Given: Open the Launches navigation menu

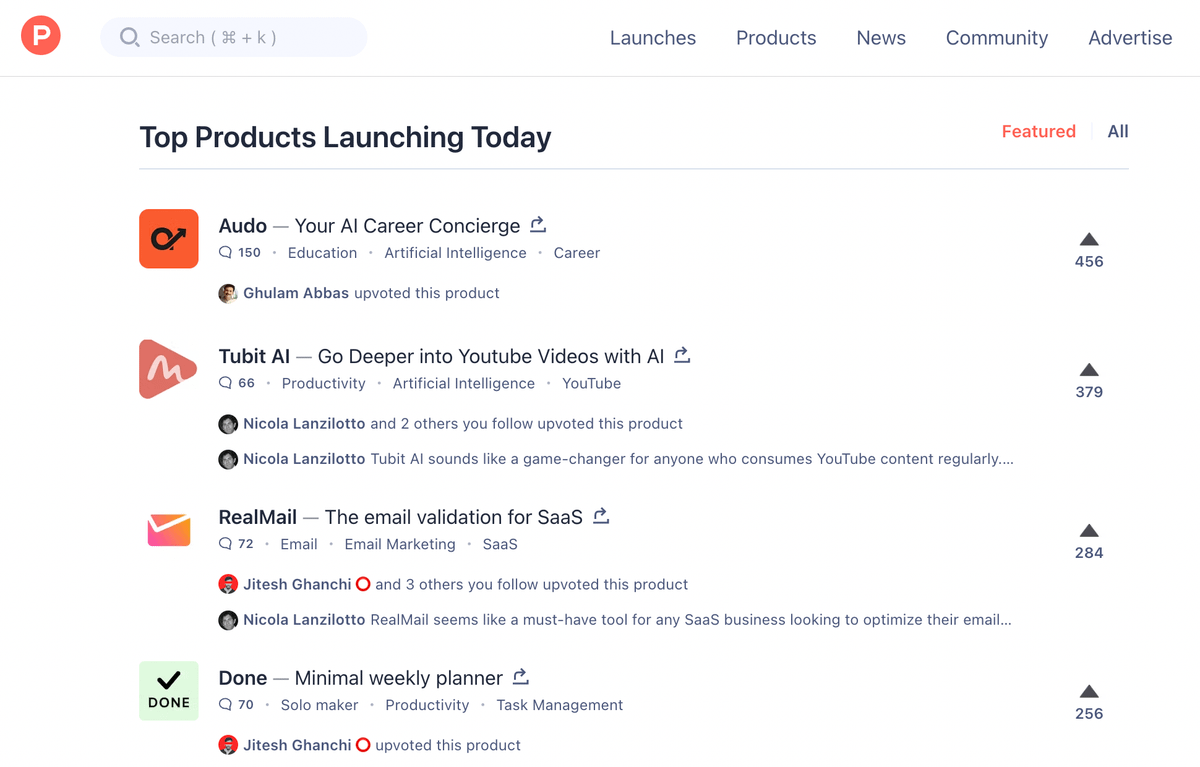Looking at the screenshot, I should pos(653,38).
